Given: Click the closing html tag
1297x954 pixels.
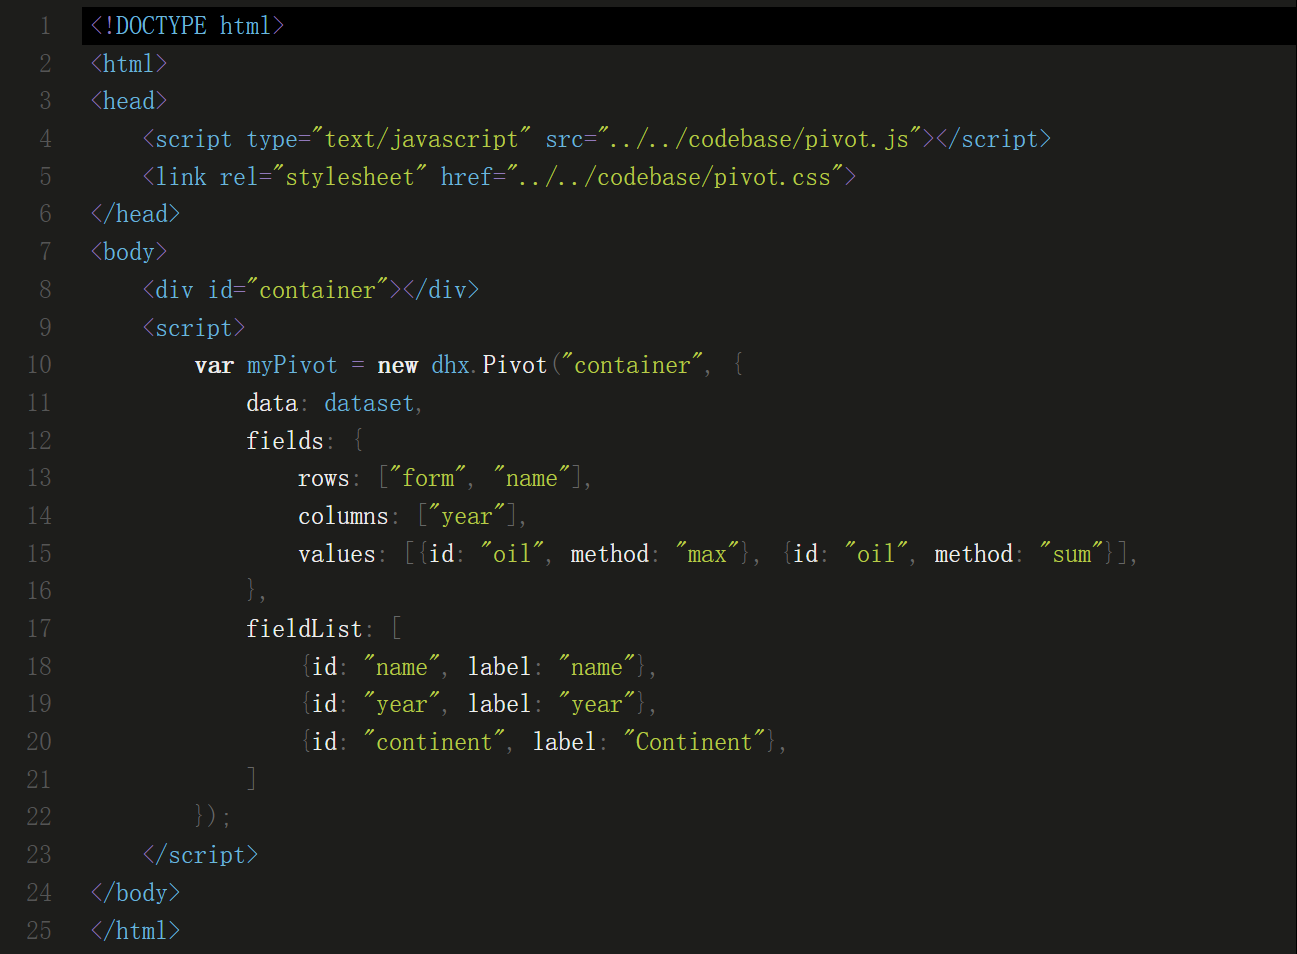Looking at the screenshot, I should tap(135, 931).
